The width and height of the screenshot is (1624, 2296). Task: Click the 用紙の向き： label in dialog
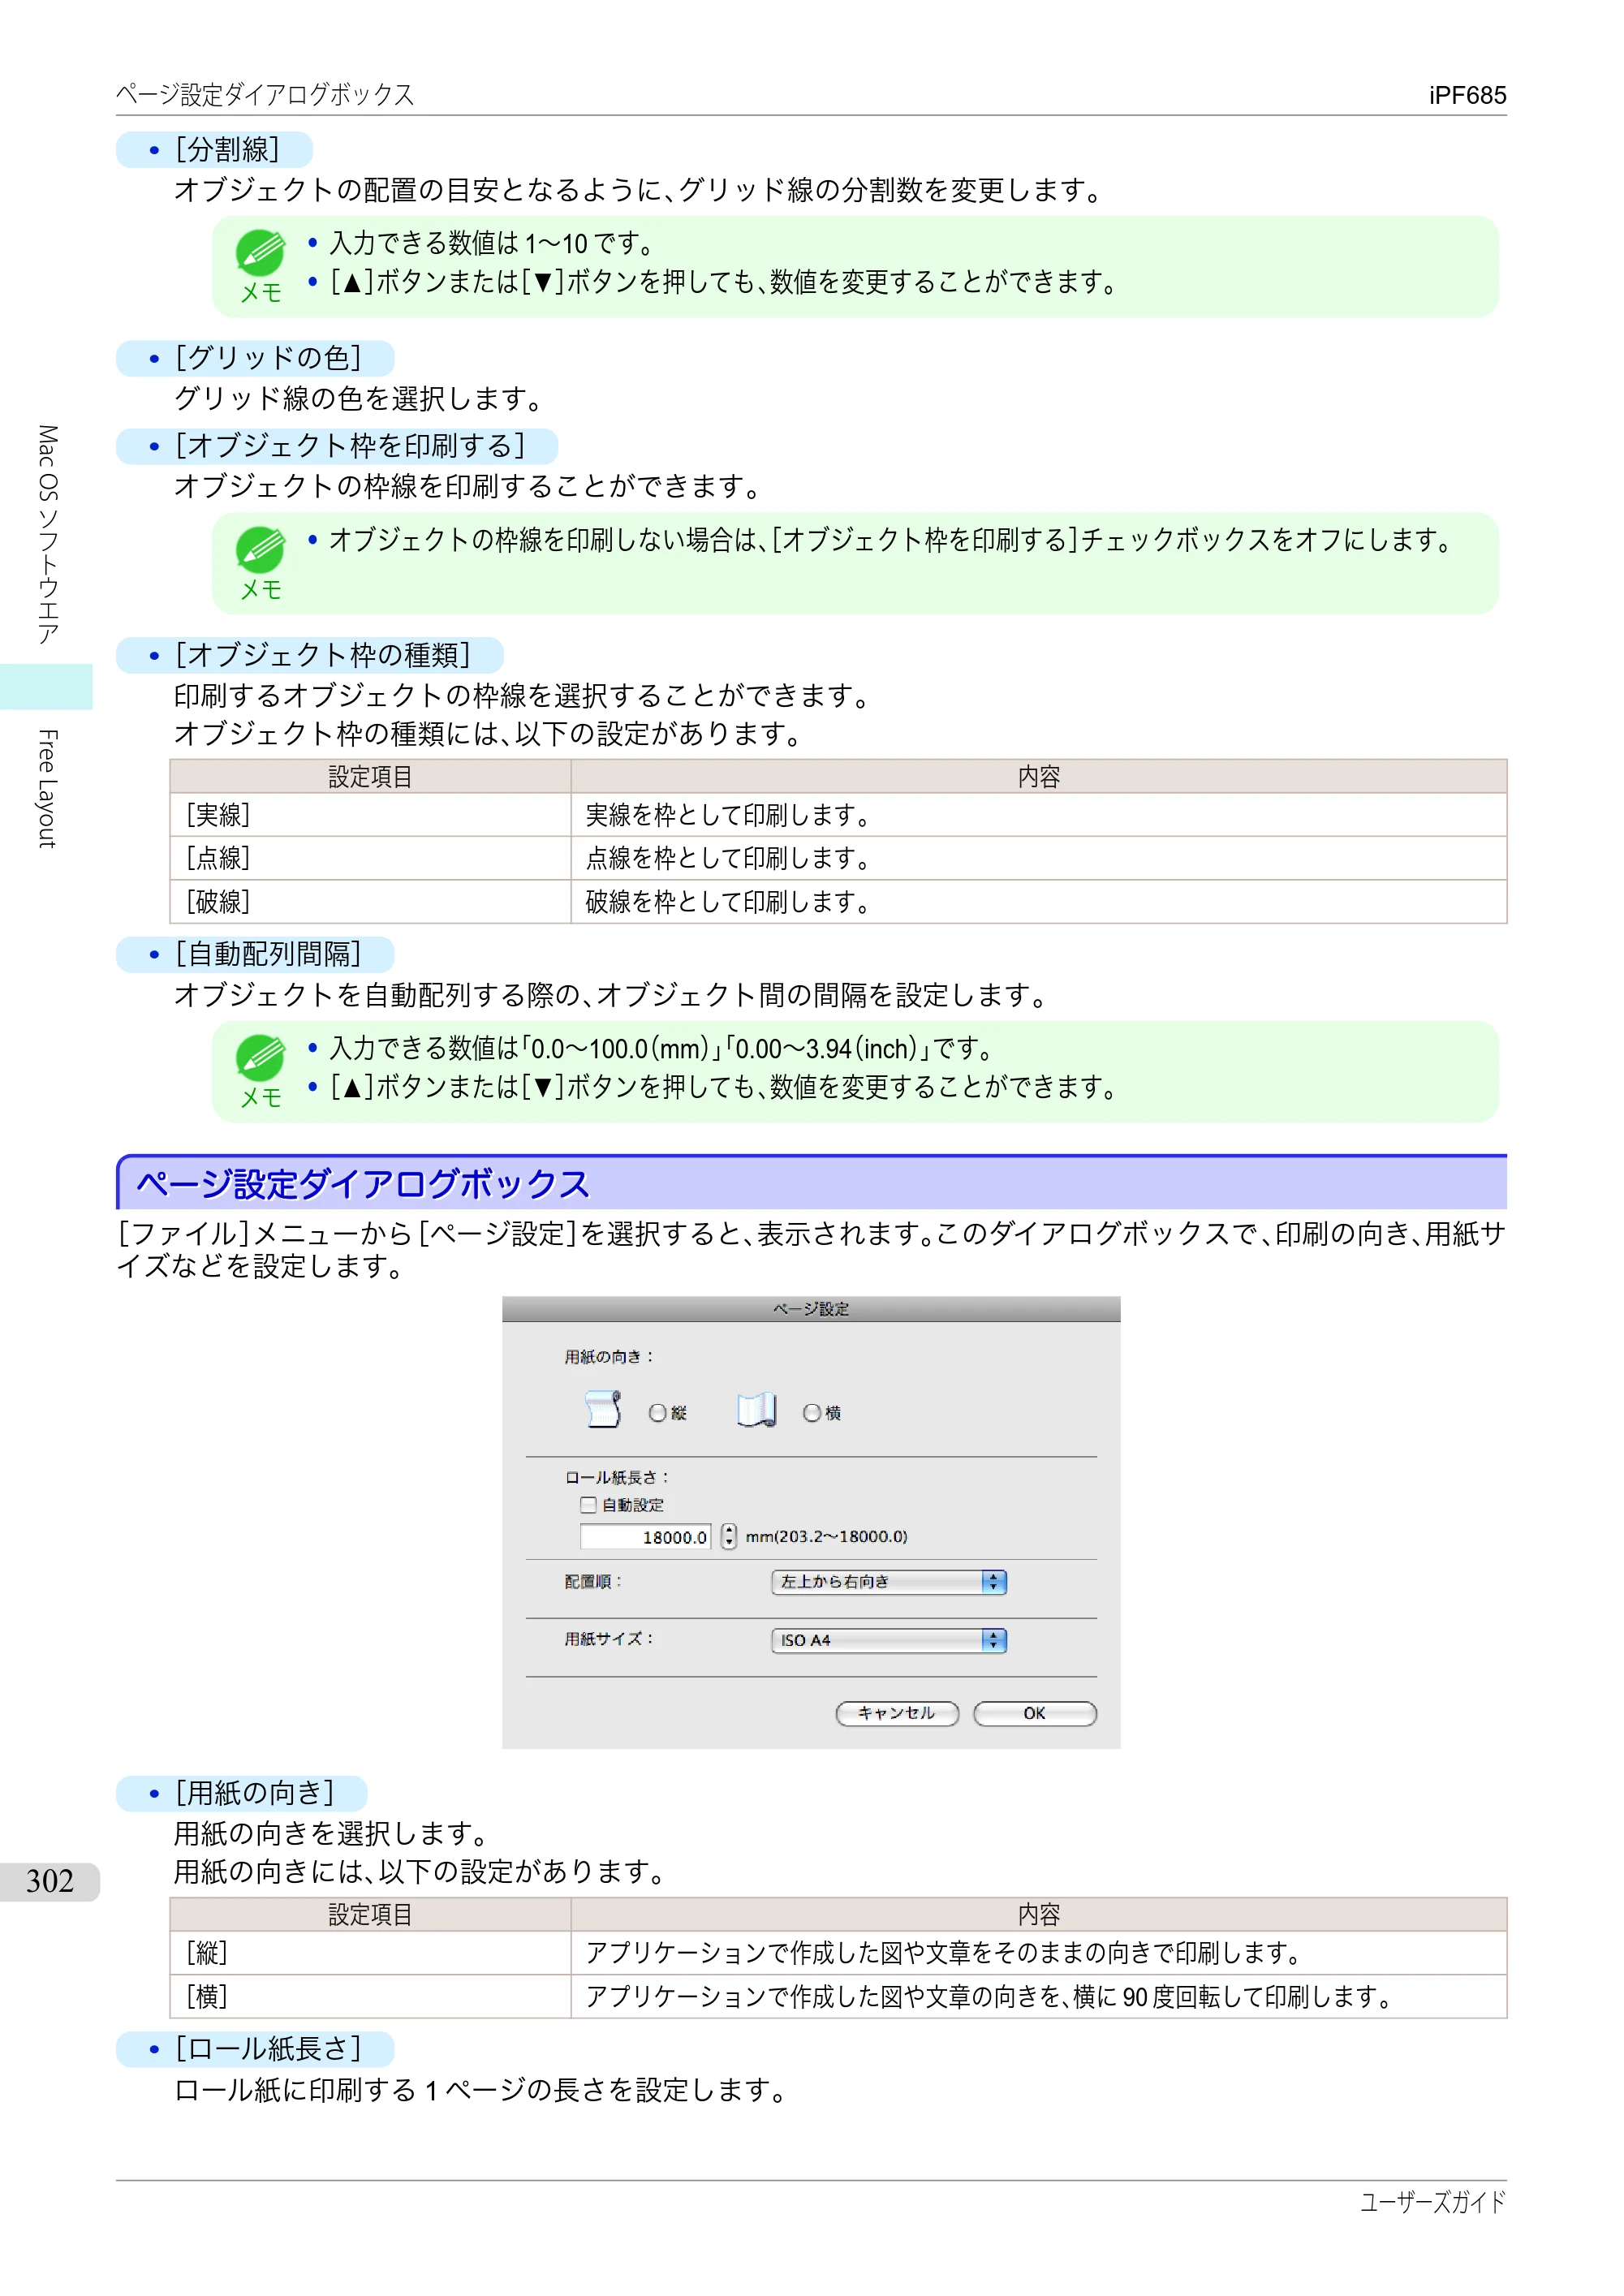tap(609, 1357)
